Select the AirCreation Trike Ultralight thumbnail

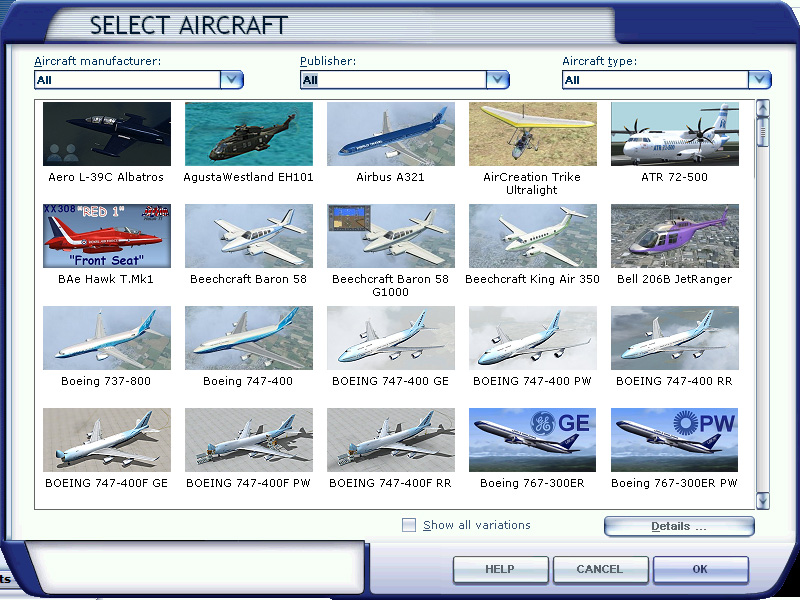pos(532,134)
